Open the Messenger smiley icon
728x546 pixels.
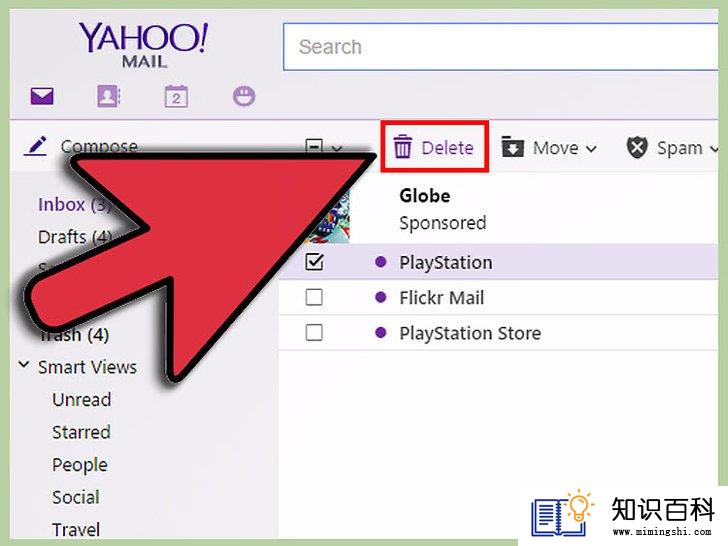[x=244, y=96]
